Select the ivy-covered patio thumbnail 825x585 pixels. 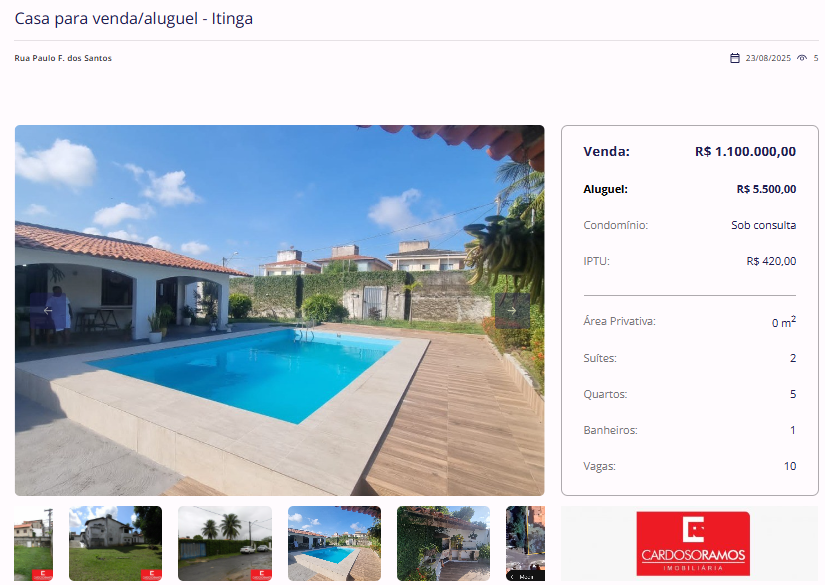444,543
